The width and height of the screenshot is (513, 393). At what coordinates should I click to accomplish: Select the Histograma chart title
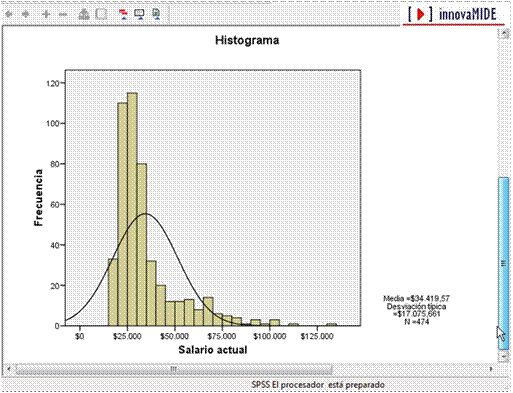point(247,40)
